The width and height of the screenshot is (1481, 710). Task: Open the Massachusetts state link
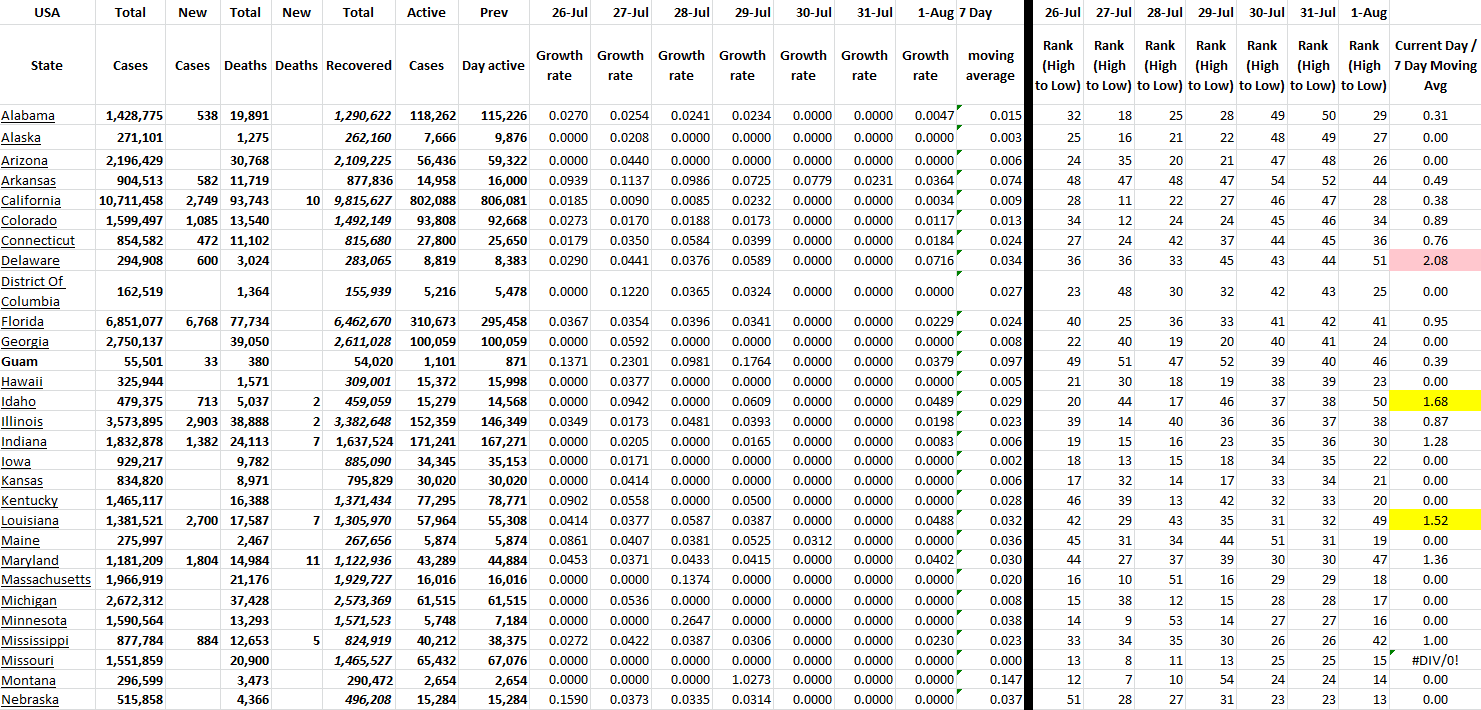[46, 580]
